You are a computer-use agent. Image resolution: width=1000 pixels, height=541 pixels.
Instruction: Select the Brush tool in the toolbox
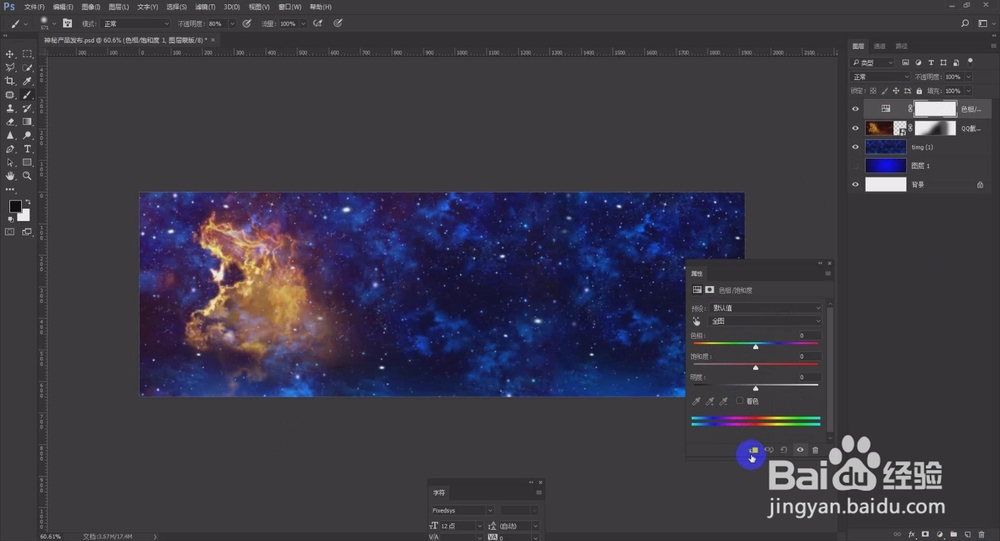(27, 94)
